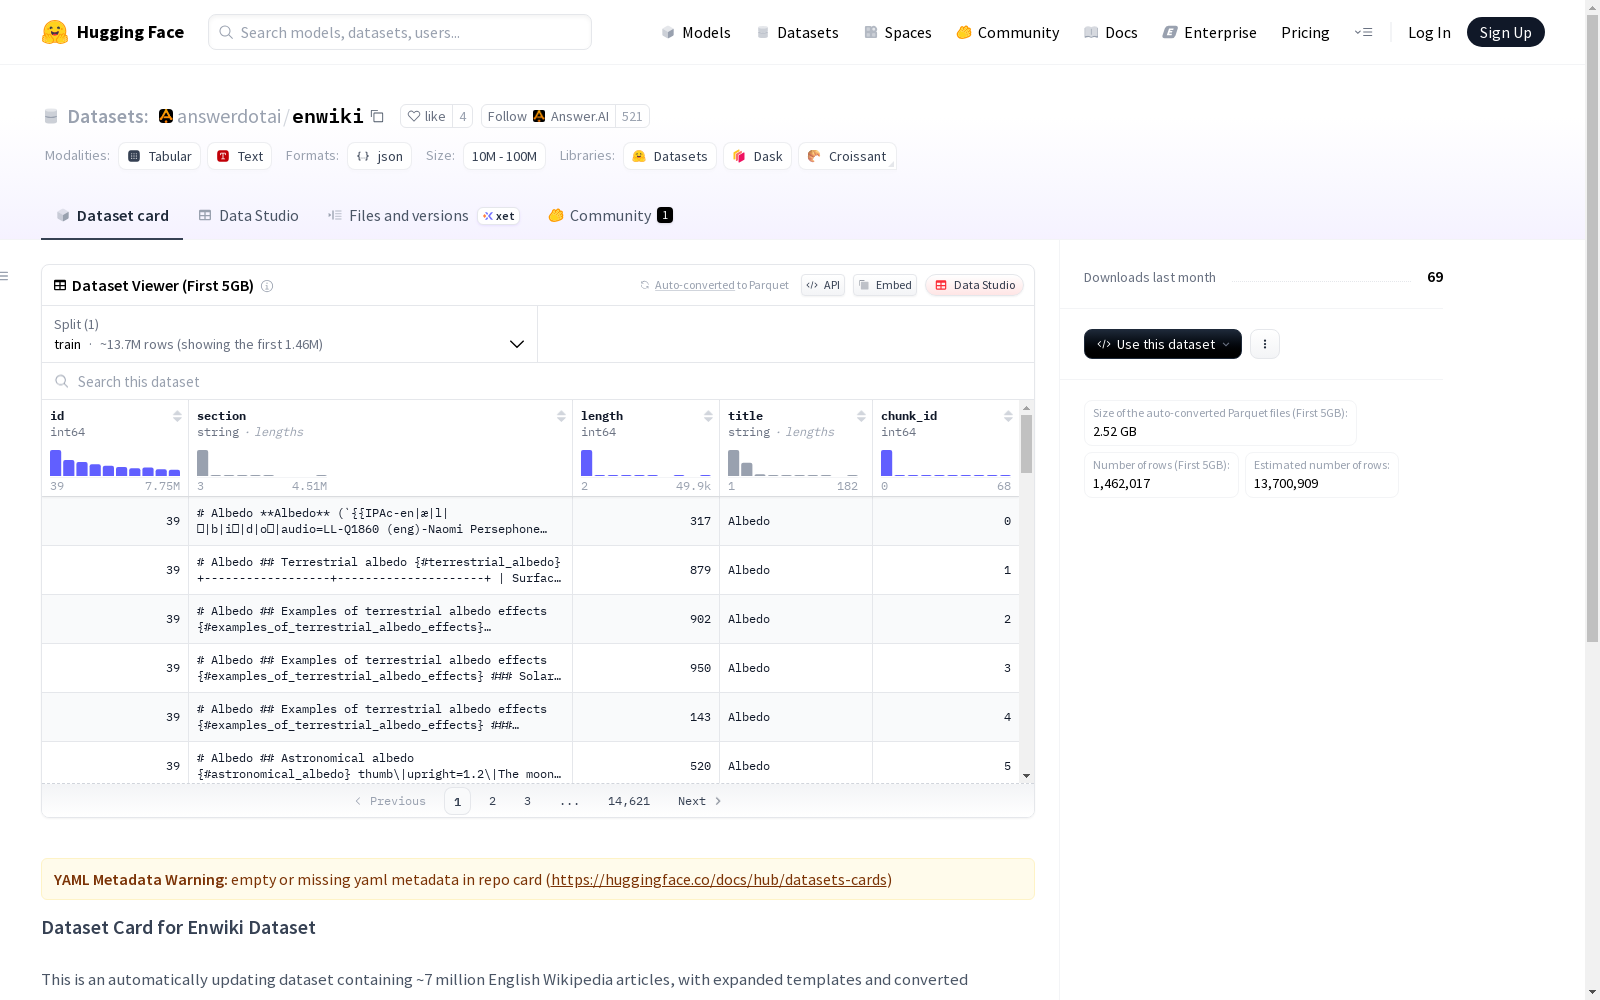Expand the train split selector
Image resolution: width=1600 pixels, height=1000 pixels.
[289, 334]
